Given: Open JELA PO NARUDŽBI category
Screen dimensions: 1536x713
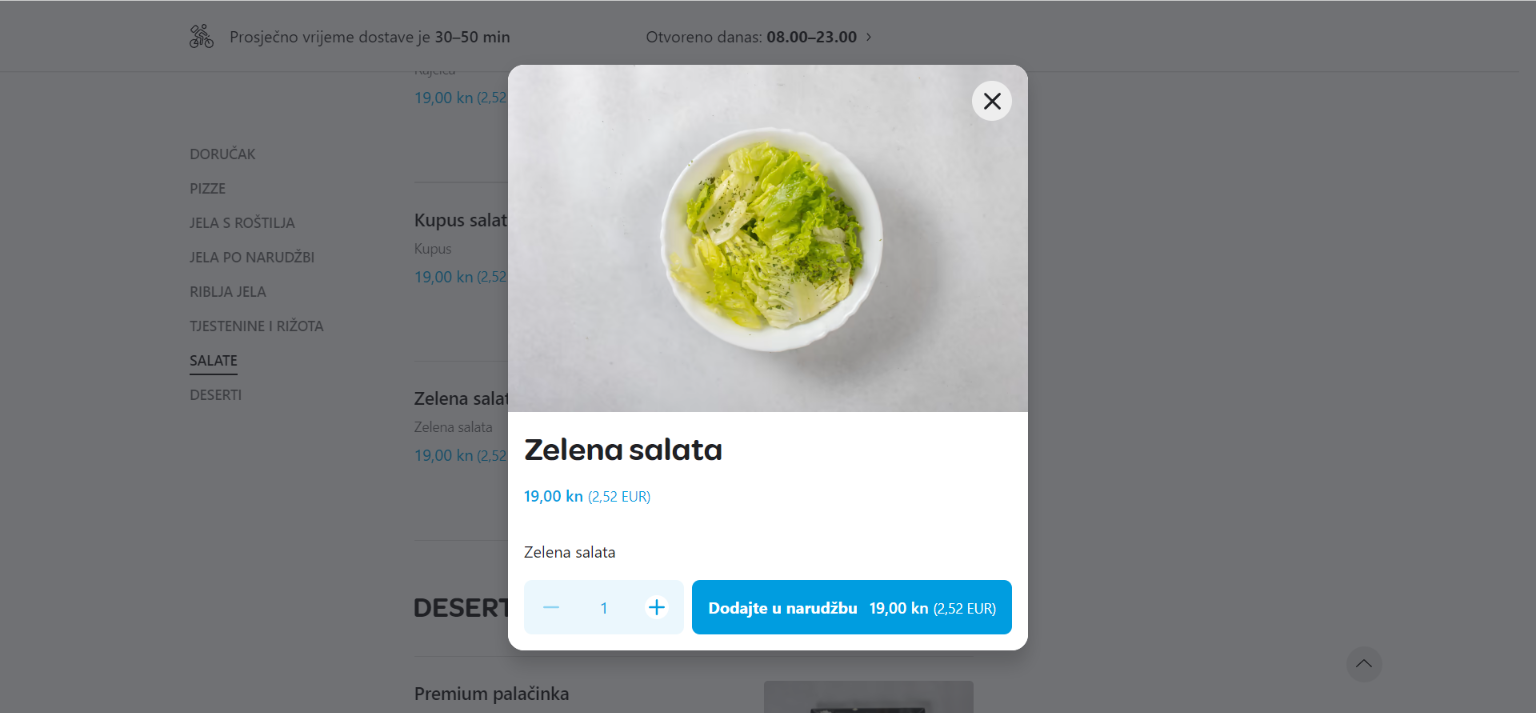Looking at the screenshot, I should [x=252, y=257].
